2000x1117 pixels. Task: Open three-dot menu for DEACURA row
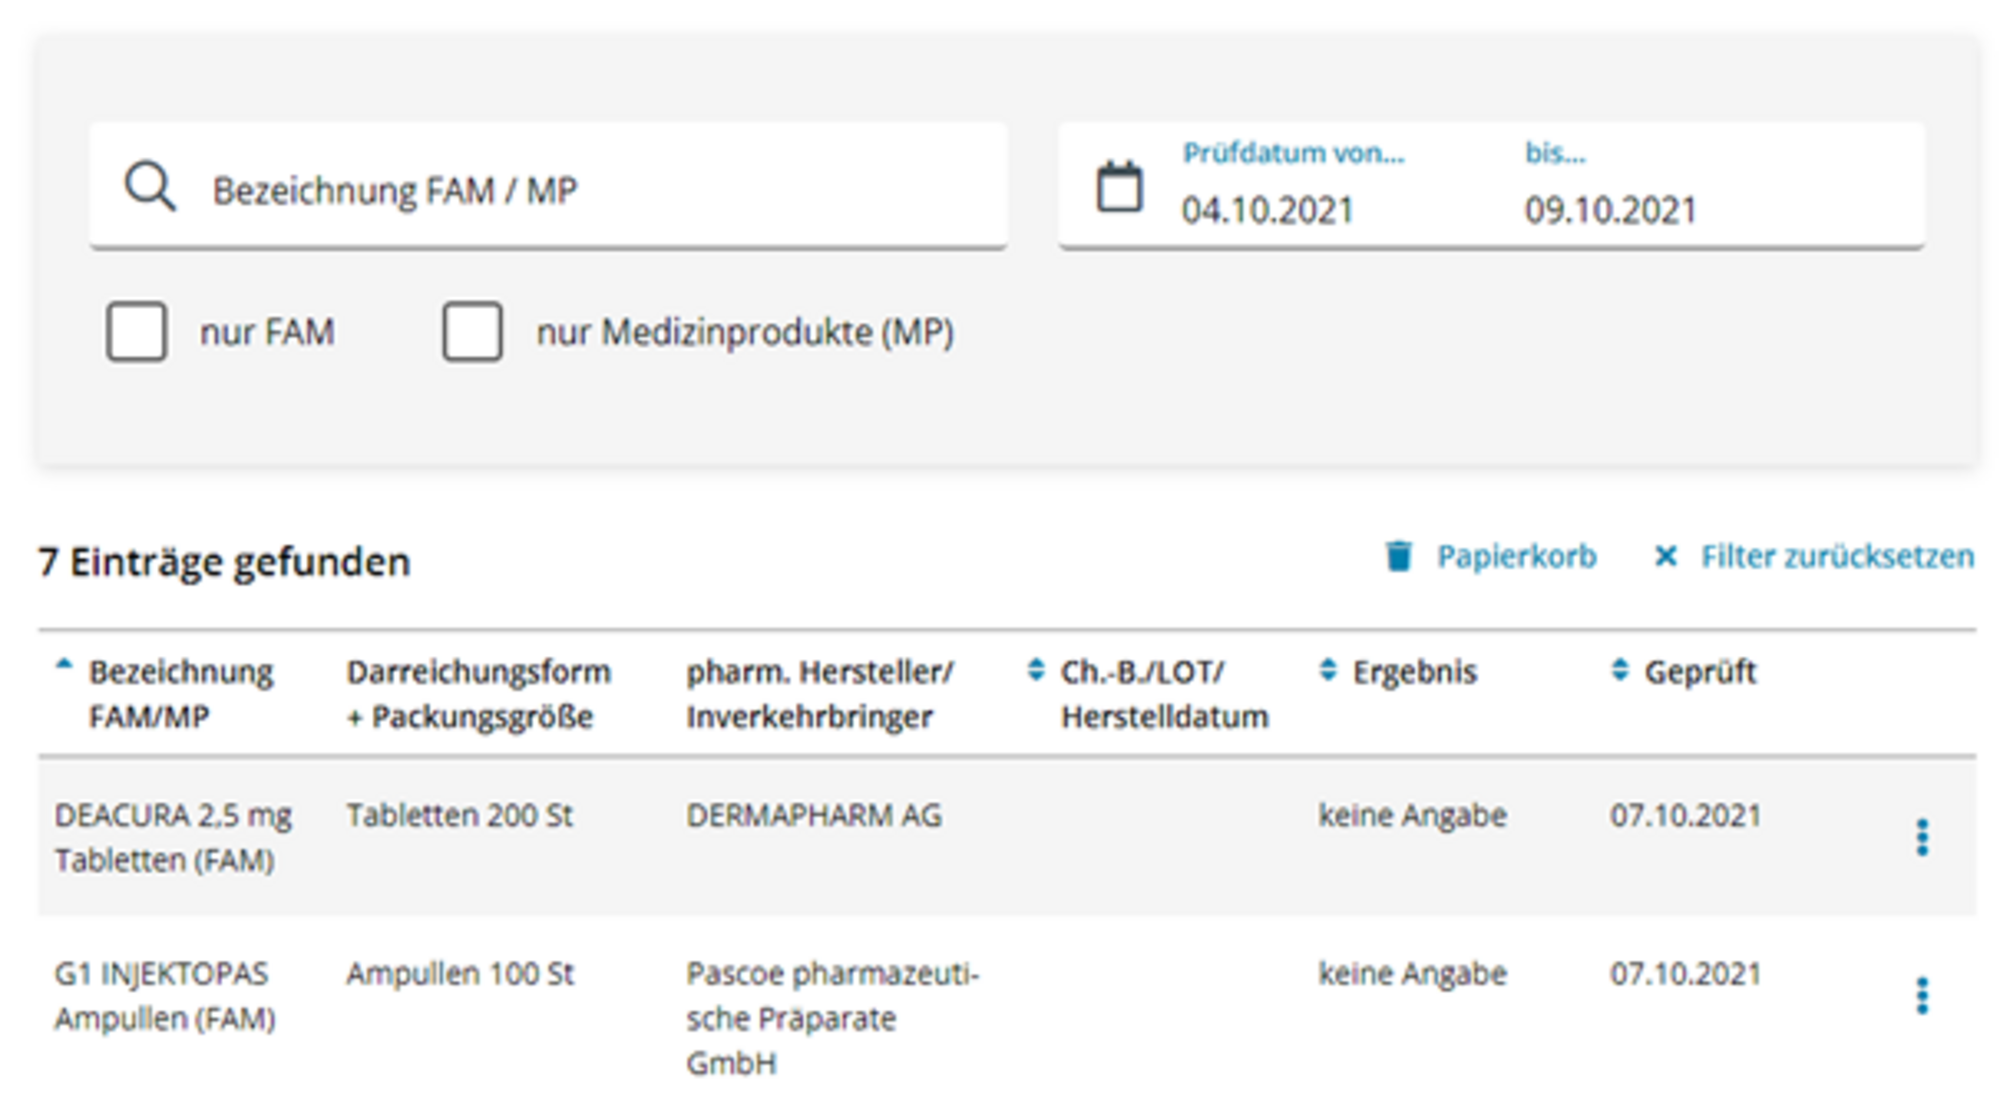1921,838
